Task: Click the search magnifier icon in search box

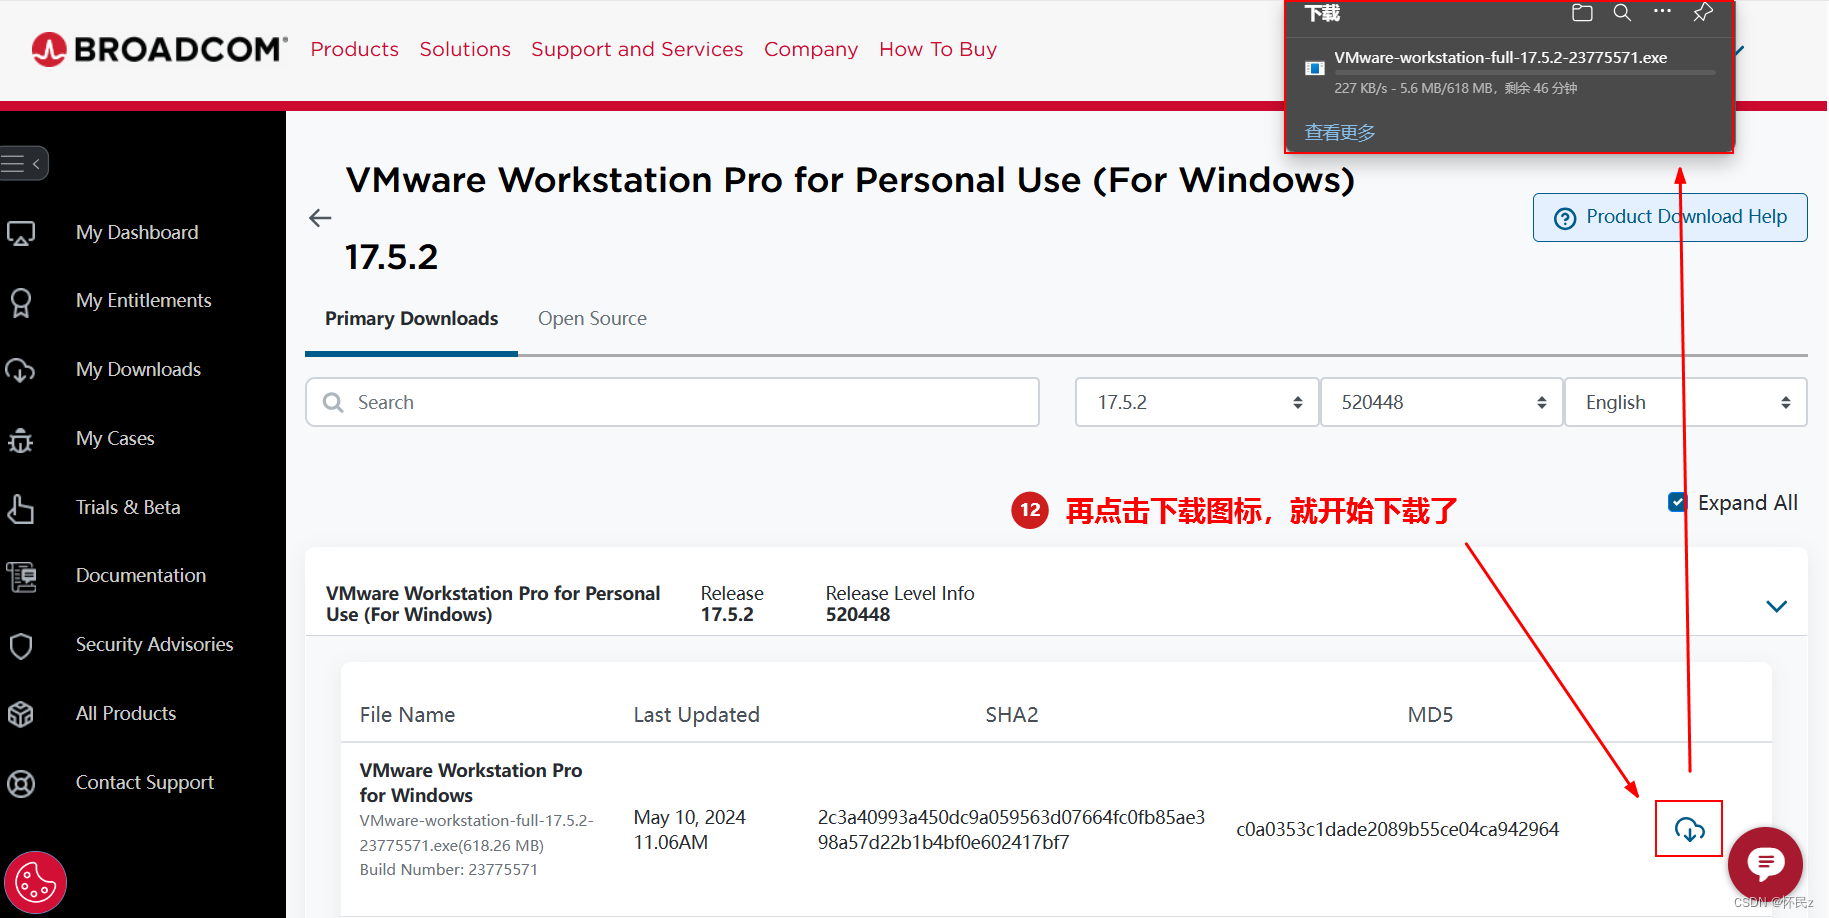Action: pyautogui.click(x=333, y=402)
